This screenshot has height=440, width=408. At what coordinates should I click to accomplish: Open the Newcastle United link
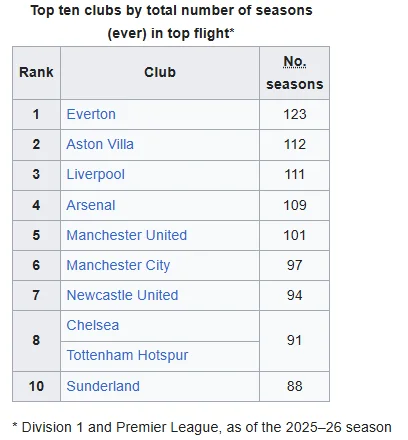(x=122, y=295)
